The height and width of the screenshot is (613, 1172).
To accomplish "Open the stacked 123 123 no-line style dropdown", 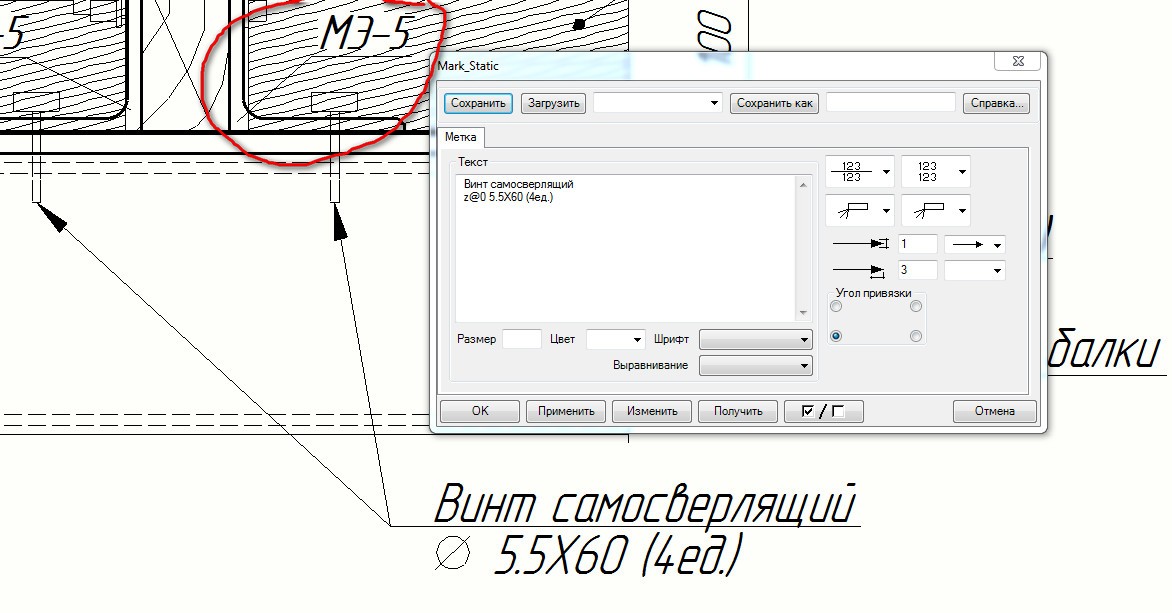I will (936, 172).
